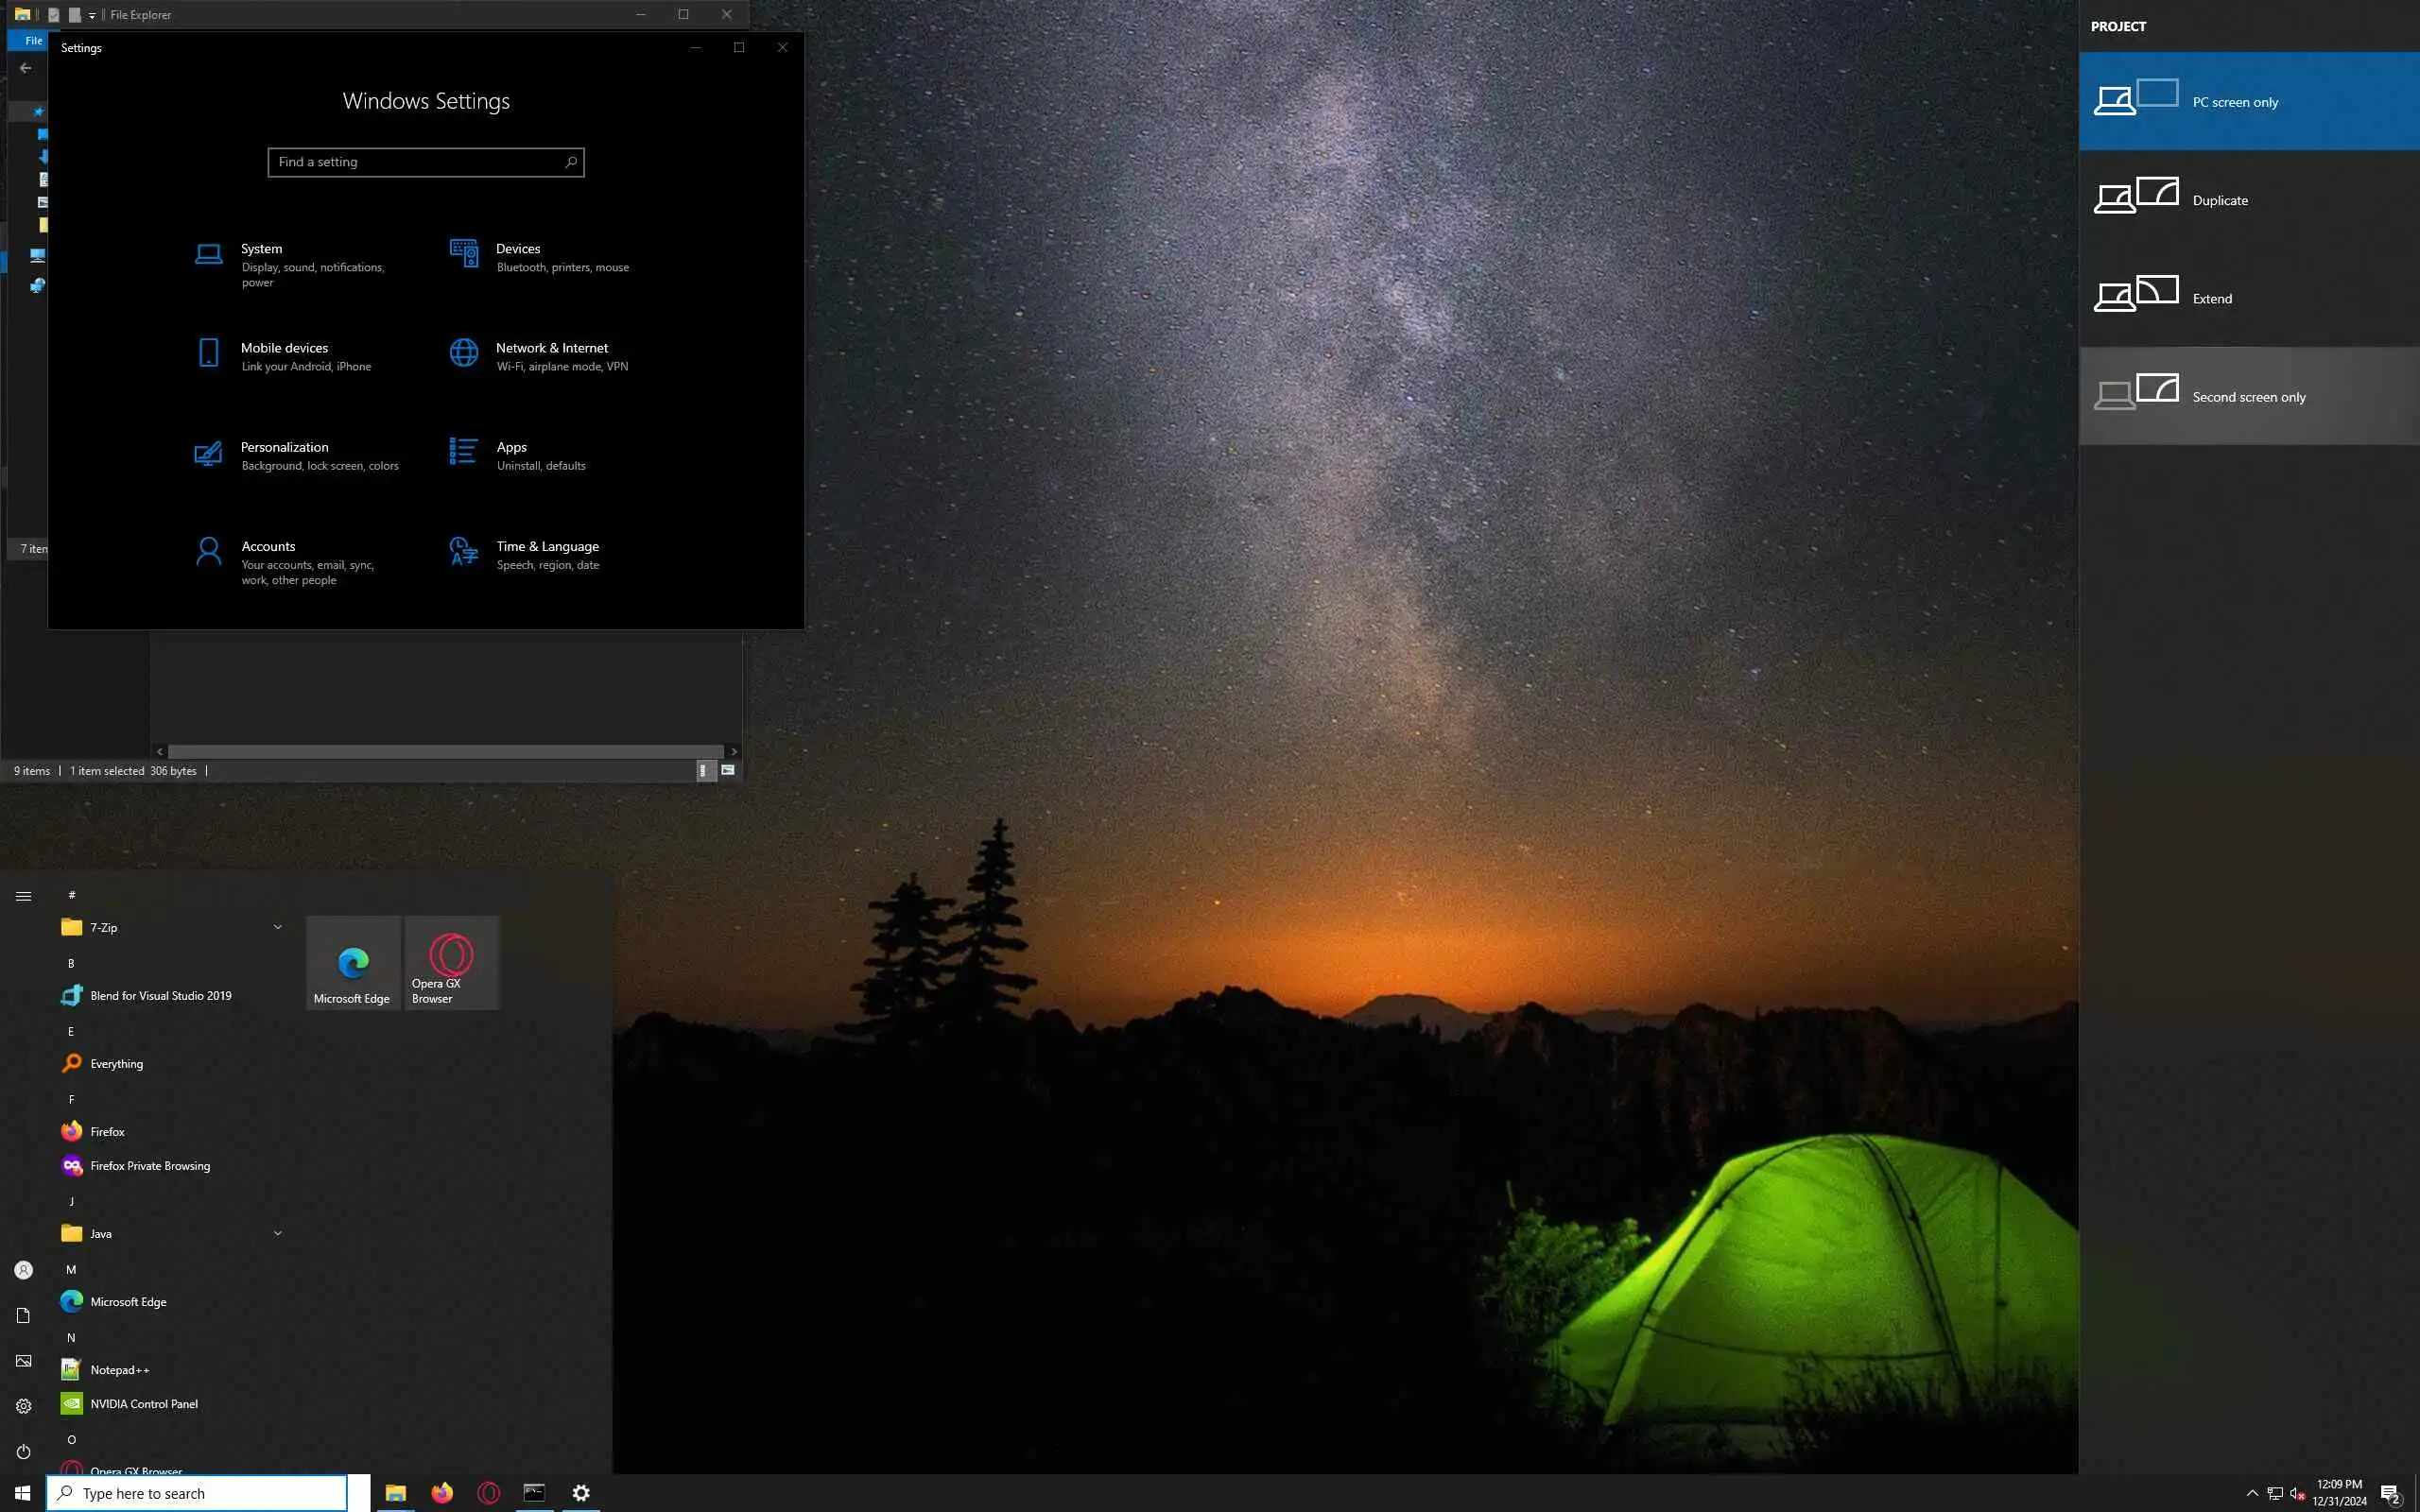Click the Microsoft Edge pinned tile
This screenshot has width=2420, height=1512.
(x=352, y=963)
